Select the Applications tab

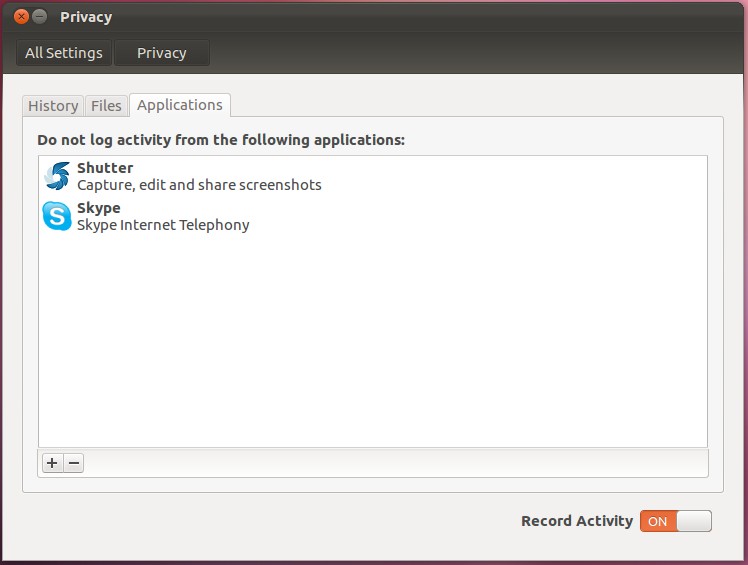tap(180, 105)
